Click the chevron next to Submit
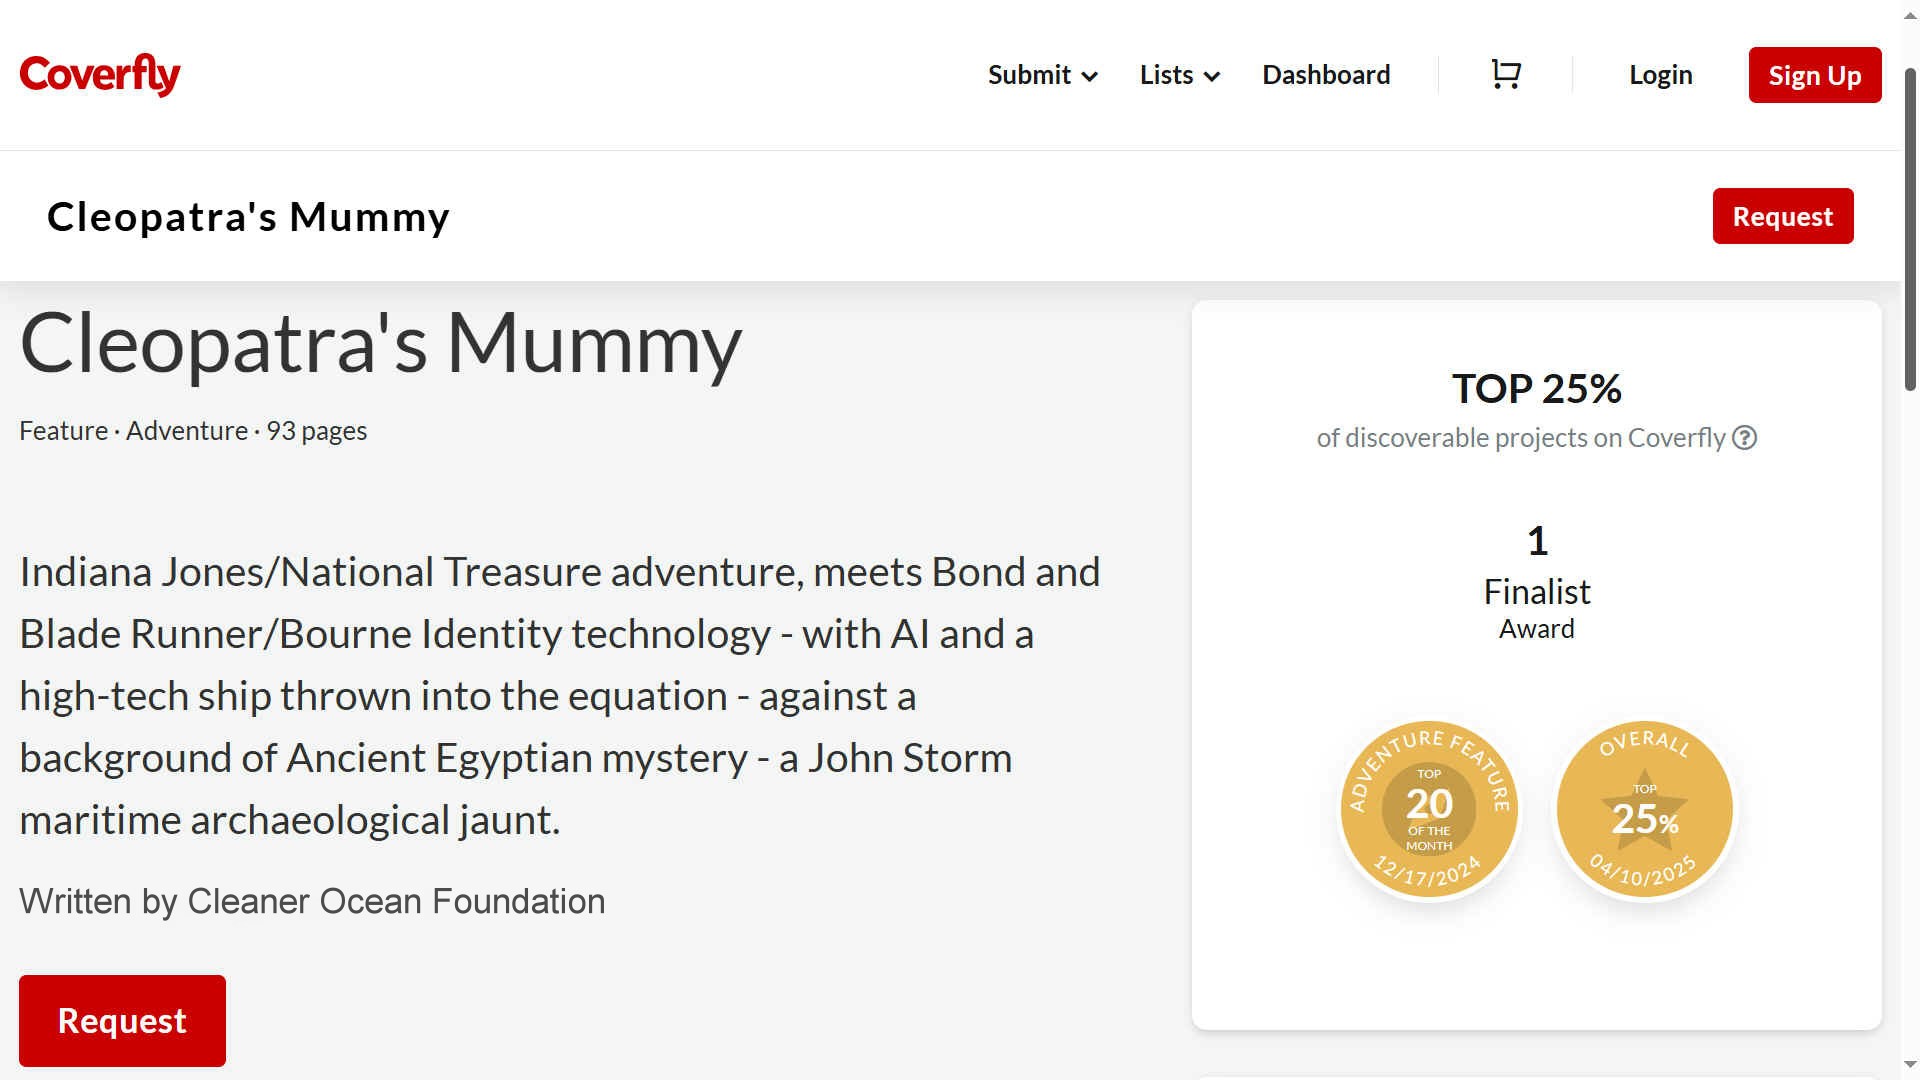 1090,76
